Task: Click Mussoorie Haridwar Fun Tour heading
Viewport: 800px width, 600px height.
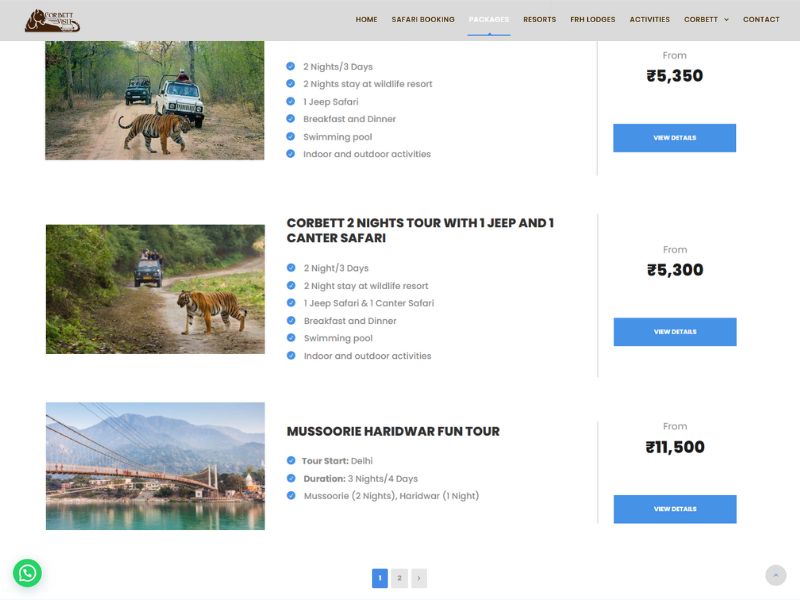Action: click(393, 432)
